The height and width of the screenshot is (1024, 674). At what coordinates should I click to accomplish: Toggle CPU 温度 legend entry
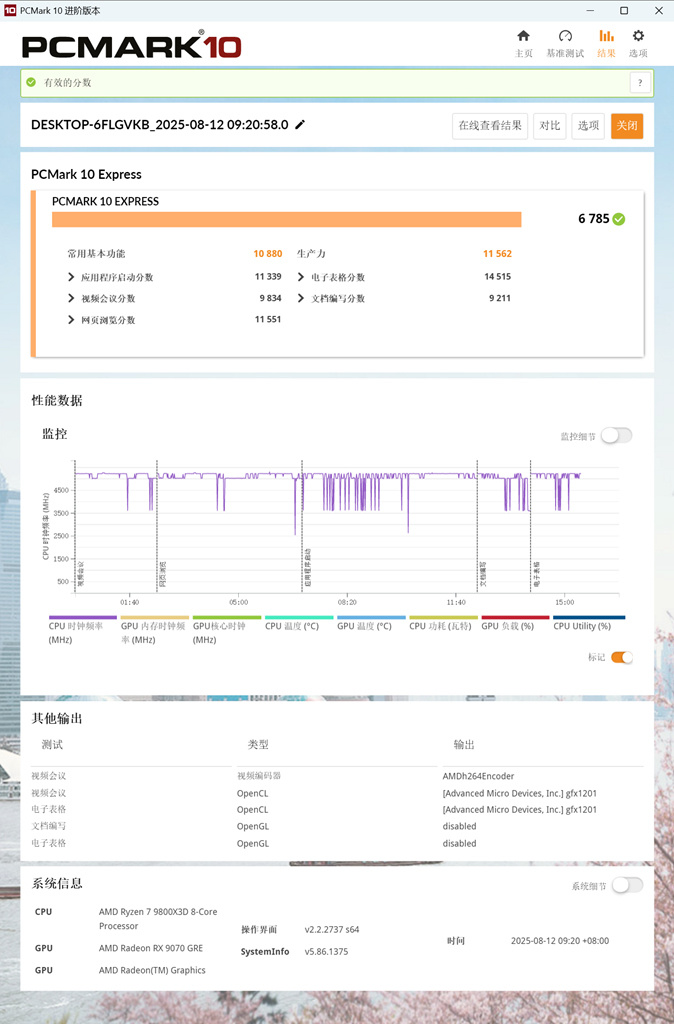tap(299, 623)
